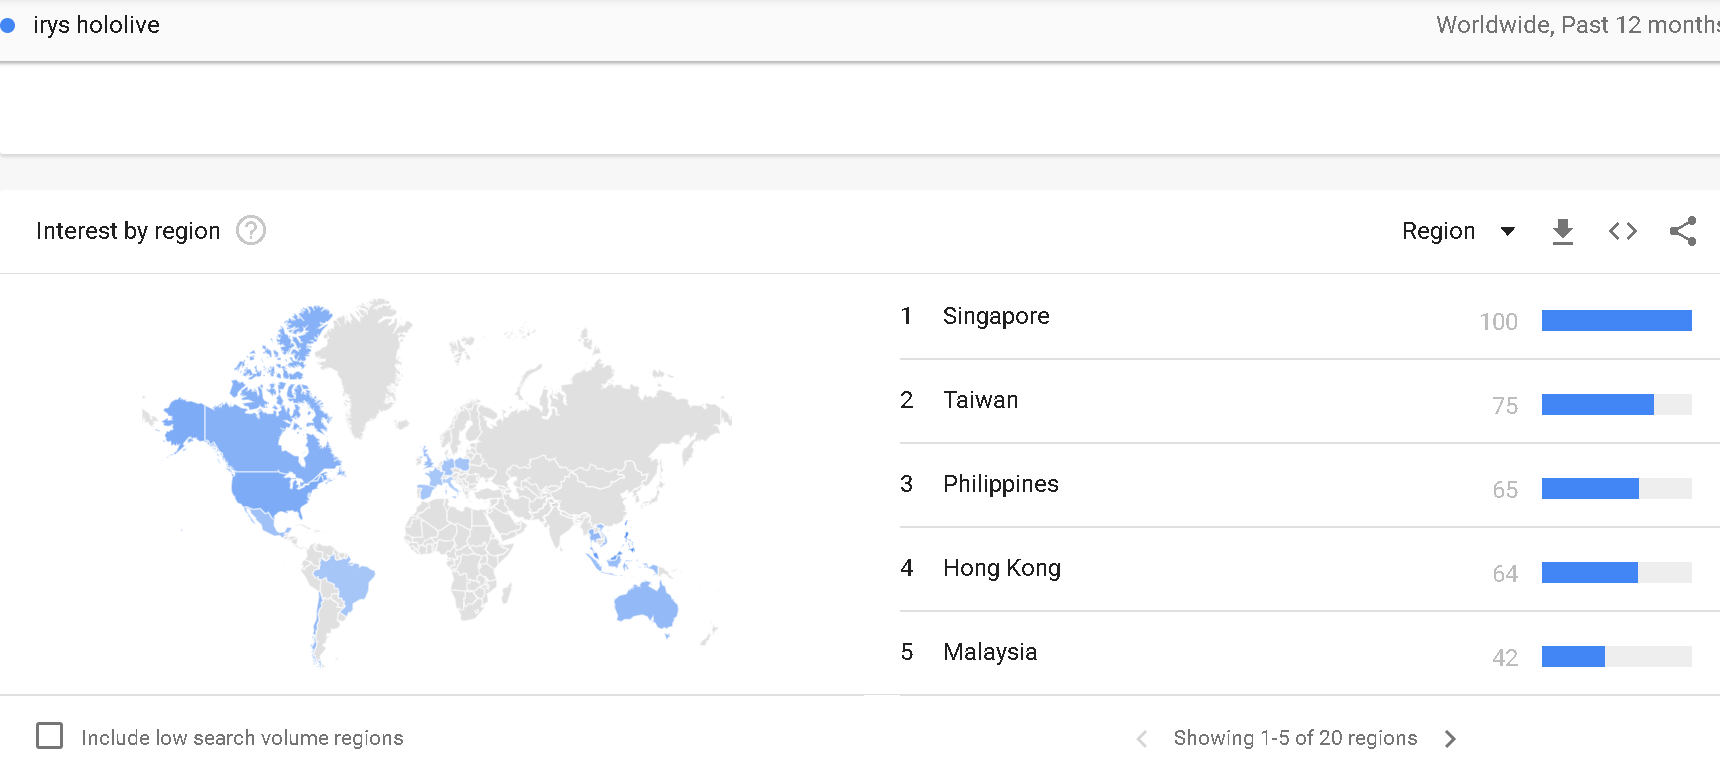Choose Malaysia from the ranked regions
The height and width of the screenshot is (758, 1720).
[989, 653]
